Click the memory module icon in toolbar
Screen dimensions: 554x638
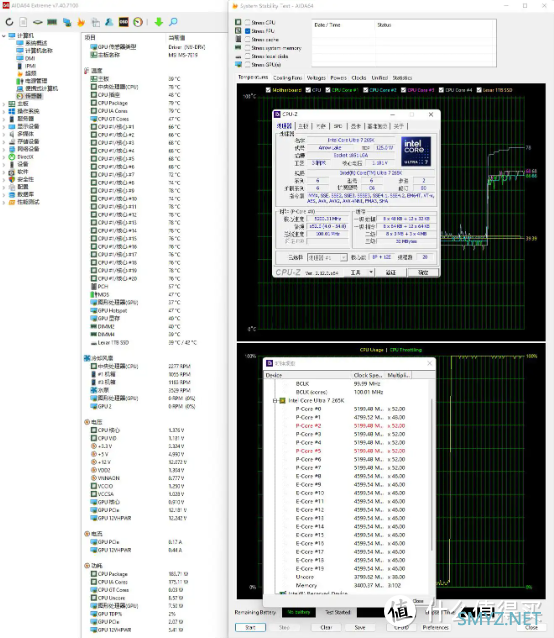(52, 22)
